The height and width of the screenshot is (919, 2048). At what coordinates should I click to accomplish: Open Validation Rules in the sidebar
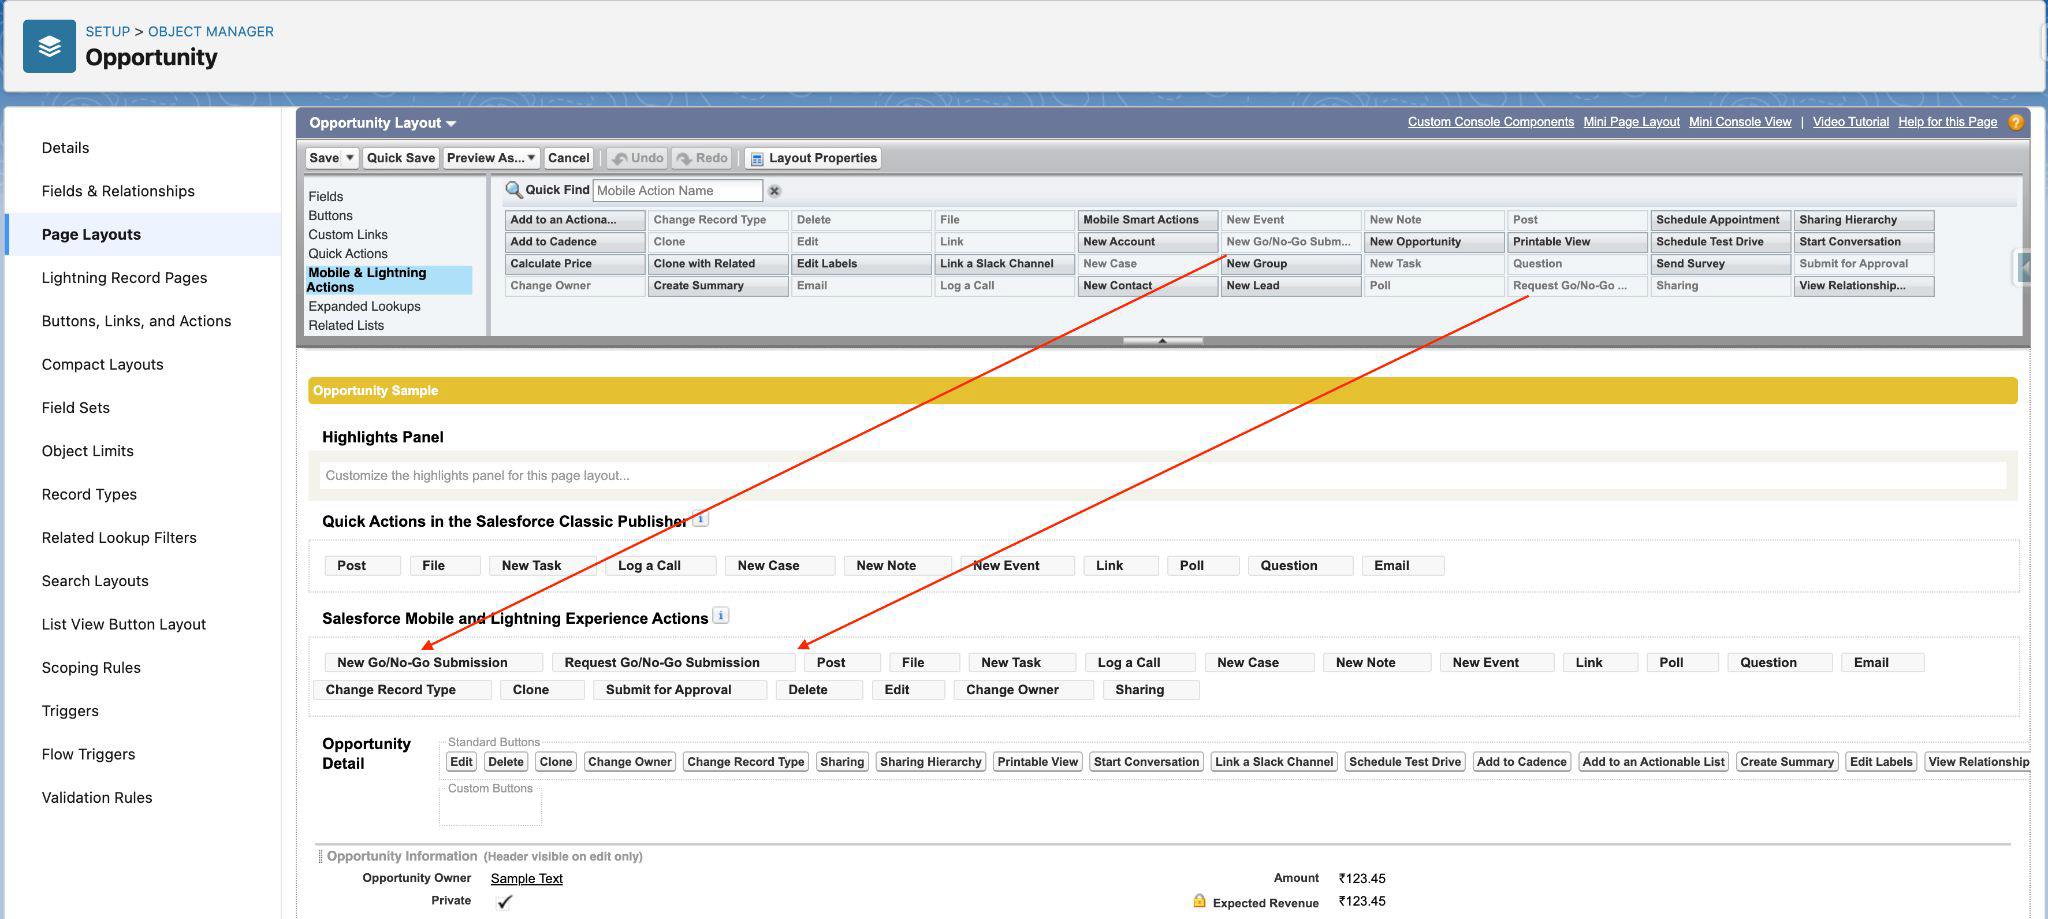pyautogui.click(x=97, y=798)
